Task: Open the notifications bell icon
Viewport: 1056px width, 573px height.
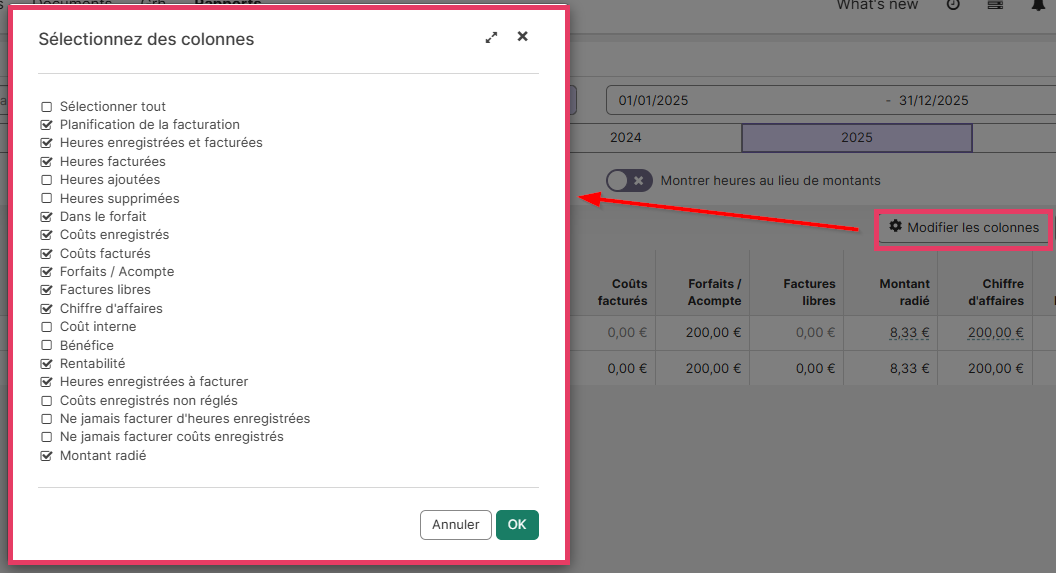Action: click(x=1038, y=5)
